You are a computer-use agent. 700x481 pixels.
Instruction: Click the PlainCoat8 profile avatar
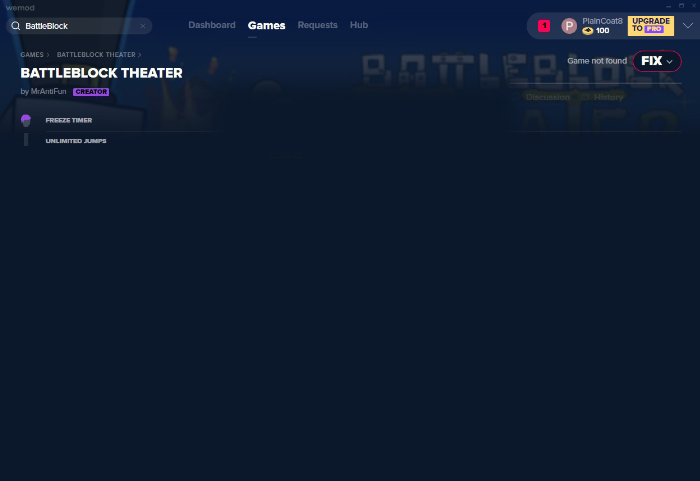pyautogui.click(x=569, y=26)
